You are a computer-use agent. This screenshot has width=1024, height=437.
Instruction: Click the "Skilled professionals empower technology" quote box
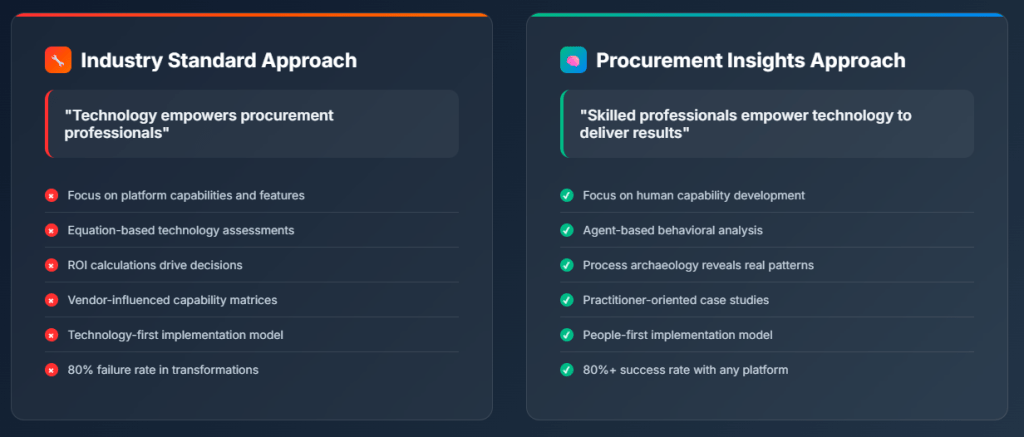767,124
